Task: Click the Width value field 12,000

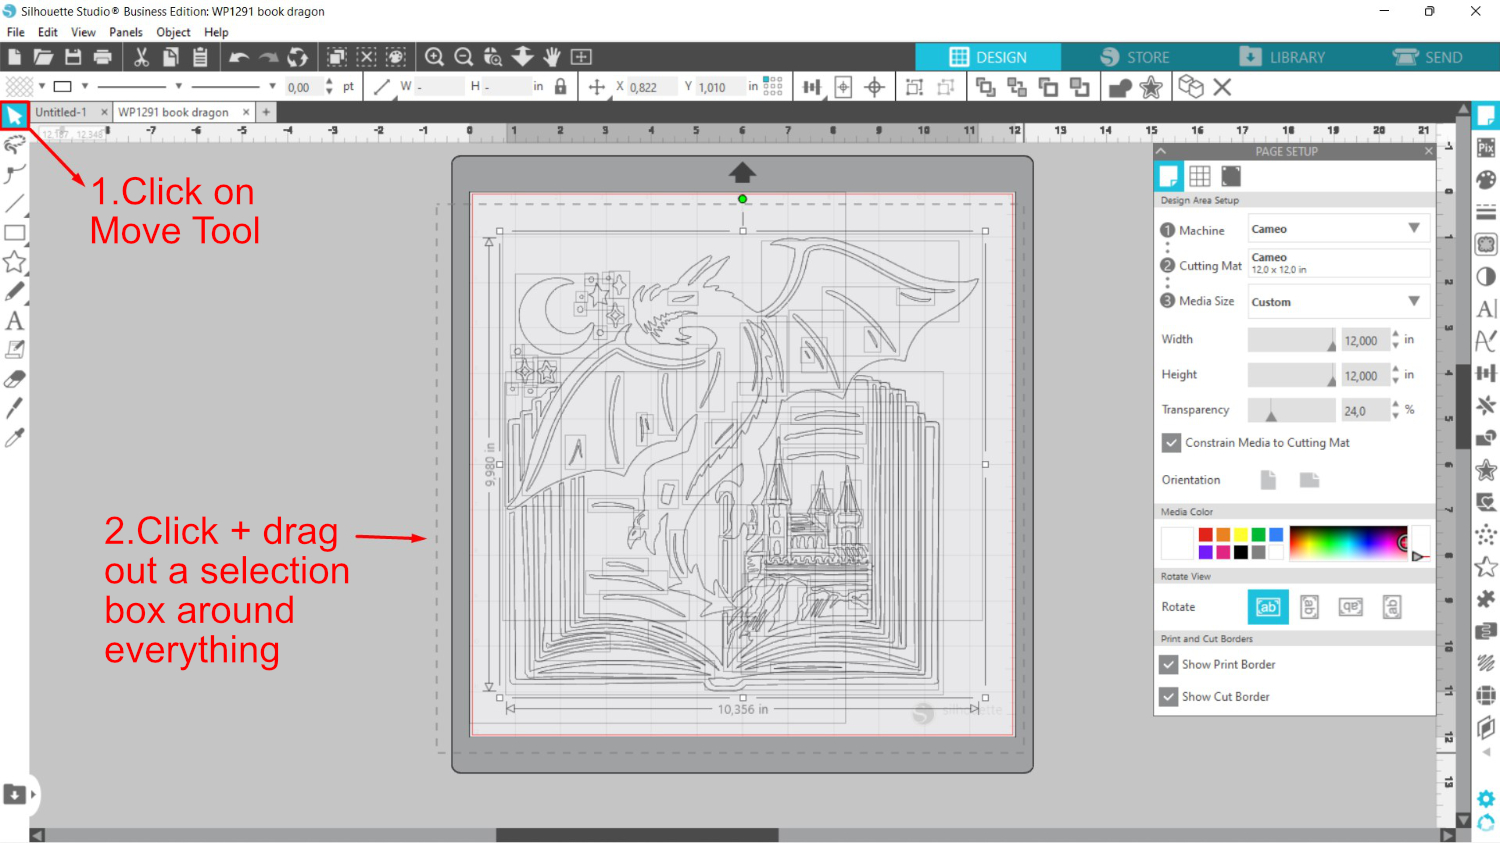Action: [1364, 340]
